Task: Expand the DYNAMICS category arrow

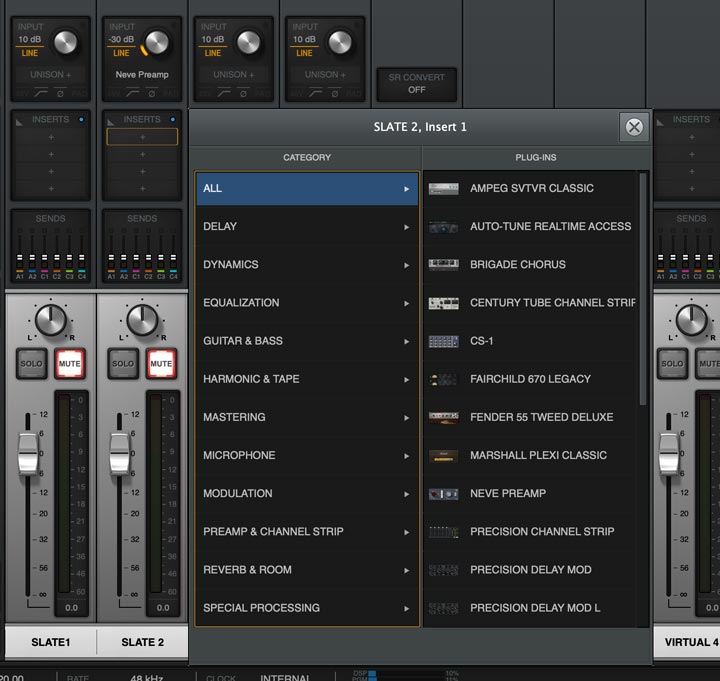Action: pos(406,265)
